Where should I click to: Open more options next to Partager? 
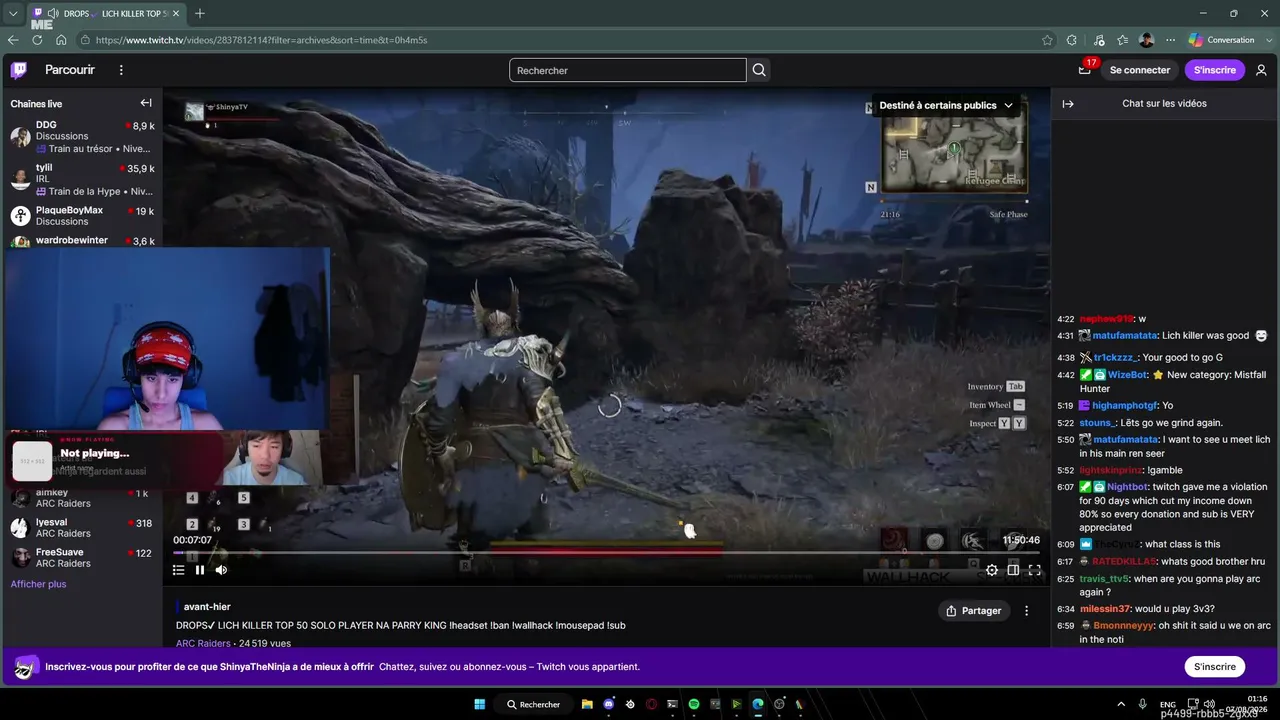(1026, 611)
